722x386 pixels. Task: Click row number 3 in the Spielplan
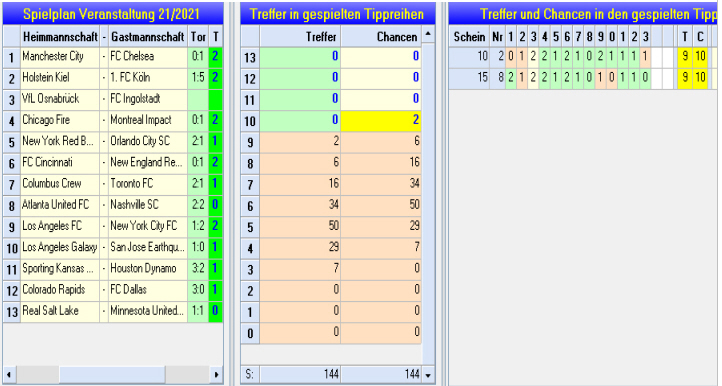coord(12,100)
